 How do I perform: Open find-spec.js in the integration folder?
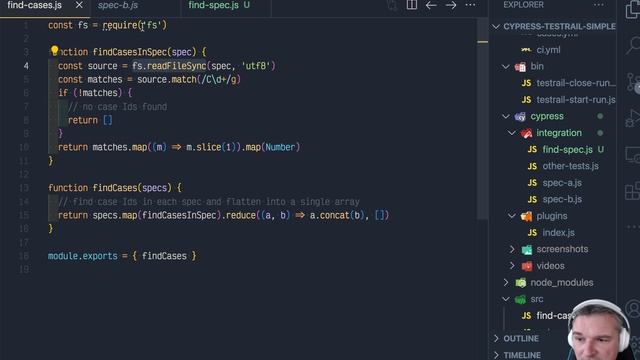click(x=567, y=150)
